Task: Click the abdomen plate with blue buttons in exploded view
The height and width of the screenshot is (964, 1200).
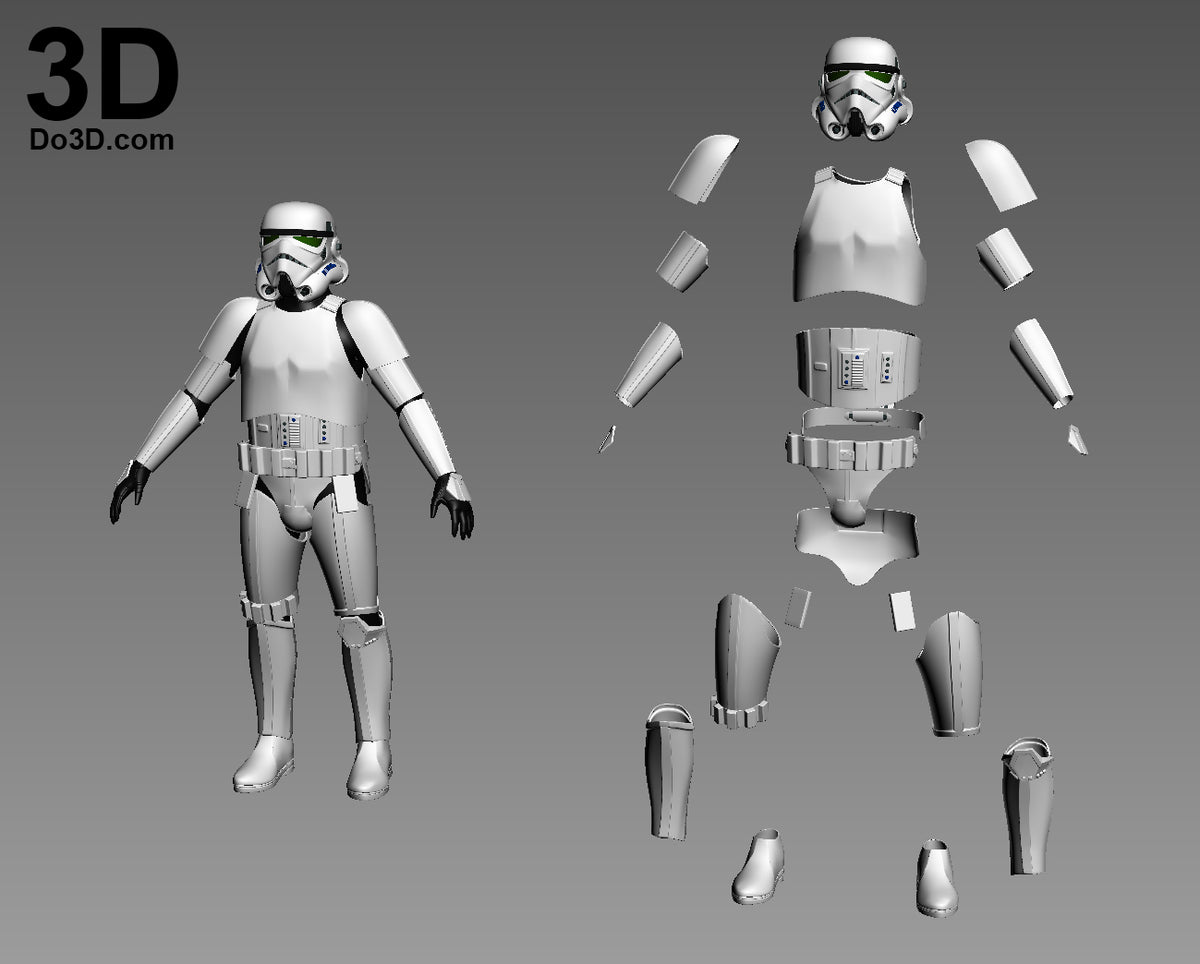Action: pyautogui.click(x=861, y=366)
